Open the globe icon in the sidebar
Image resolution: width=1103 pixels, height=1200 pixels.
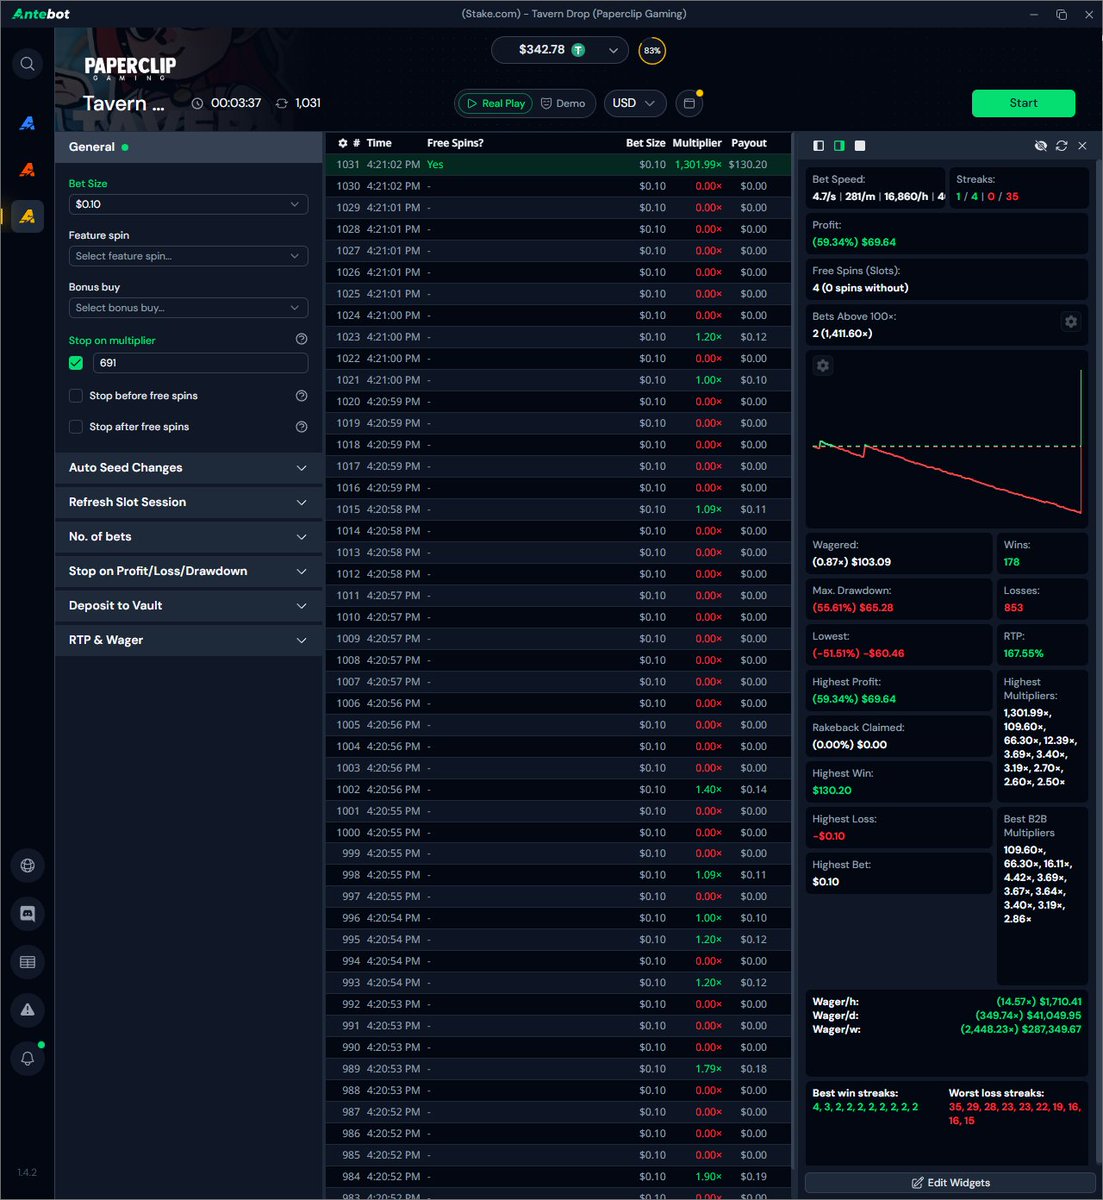(x=27, y=866)
